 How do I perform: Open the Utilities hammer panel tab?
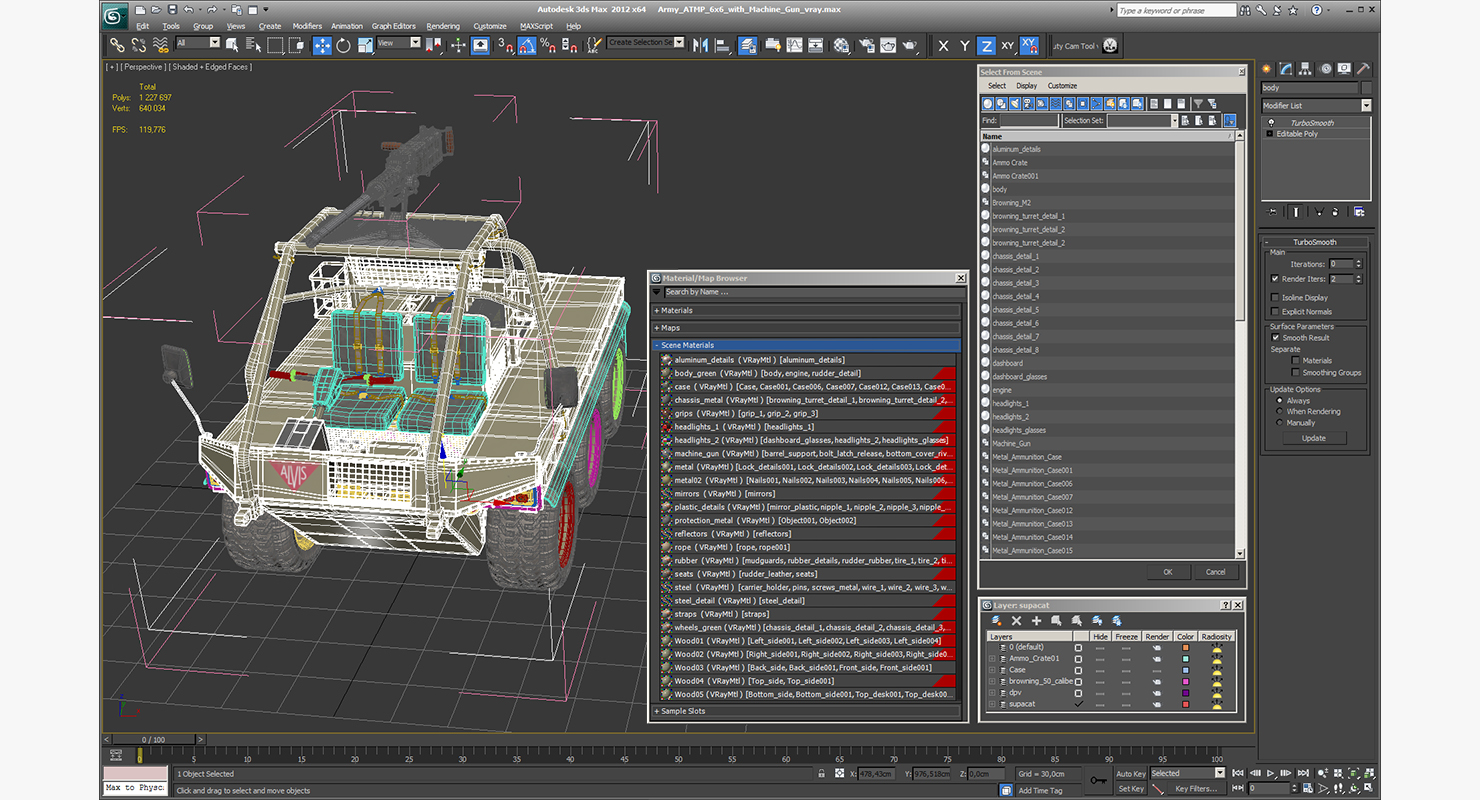[x=1363, y=69]
